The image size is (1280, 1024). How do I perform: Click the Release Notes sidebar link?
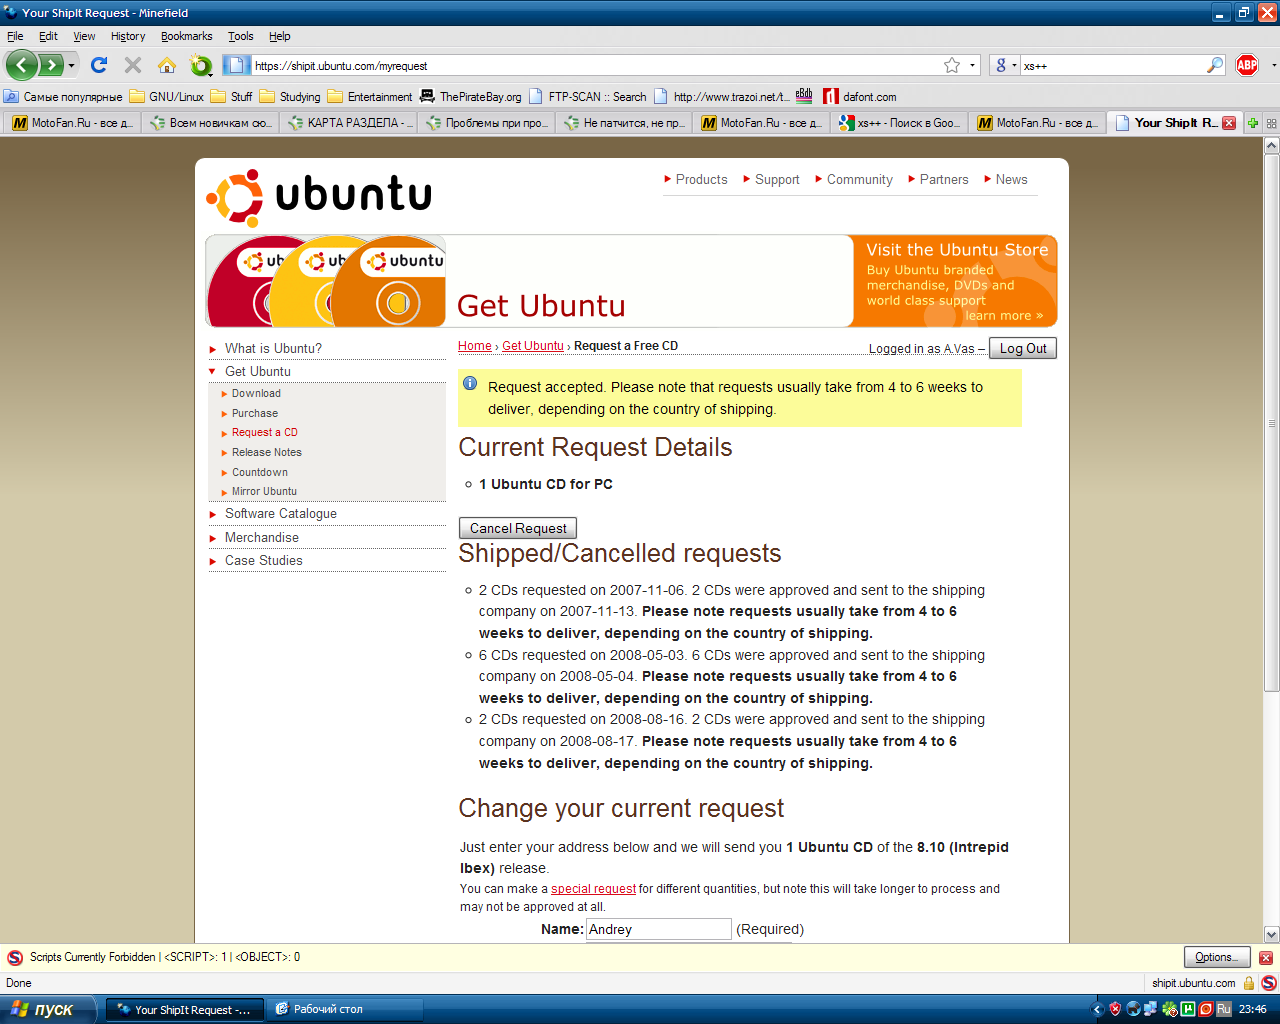click(x=266, y=452)
